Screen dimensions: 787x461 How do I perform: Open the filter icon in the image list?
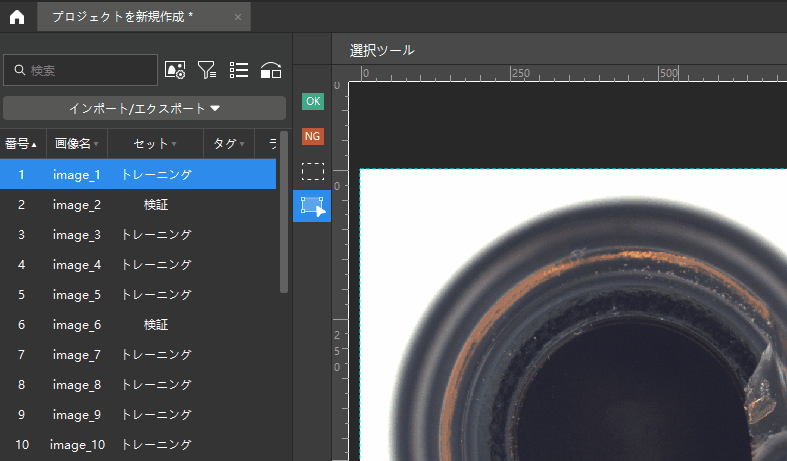(207, 69)
